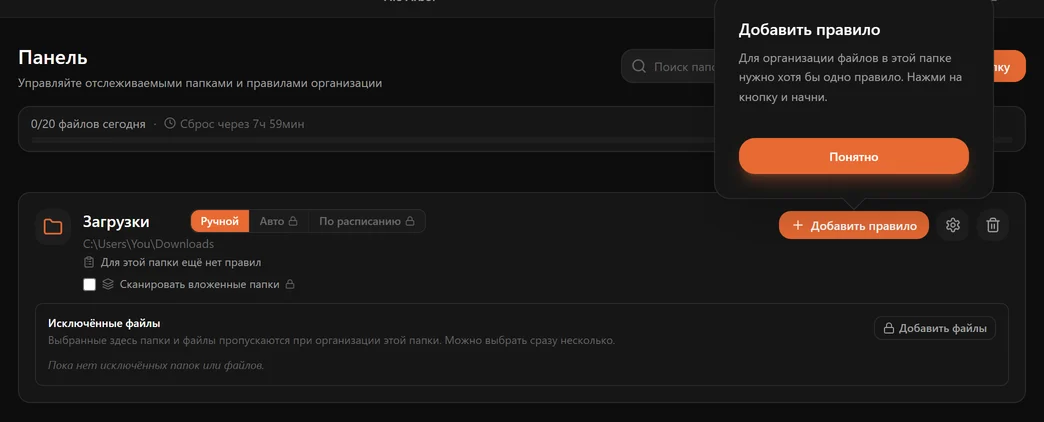Switch to the По расписанию mode tab
The height and width of the screenshot is (422, 1044).
pyautogui.click(x=367, y=221)
